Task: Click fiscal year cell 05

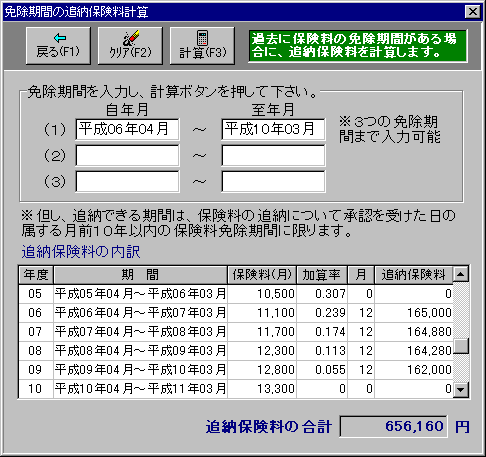Action: click(36, 294)
